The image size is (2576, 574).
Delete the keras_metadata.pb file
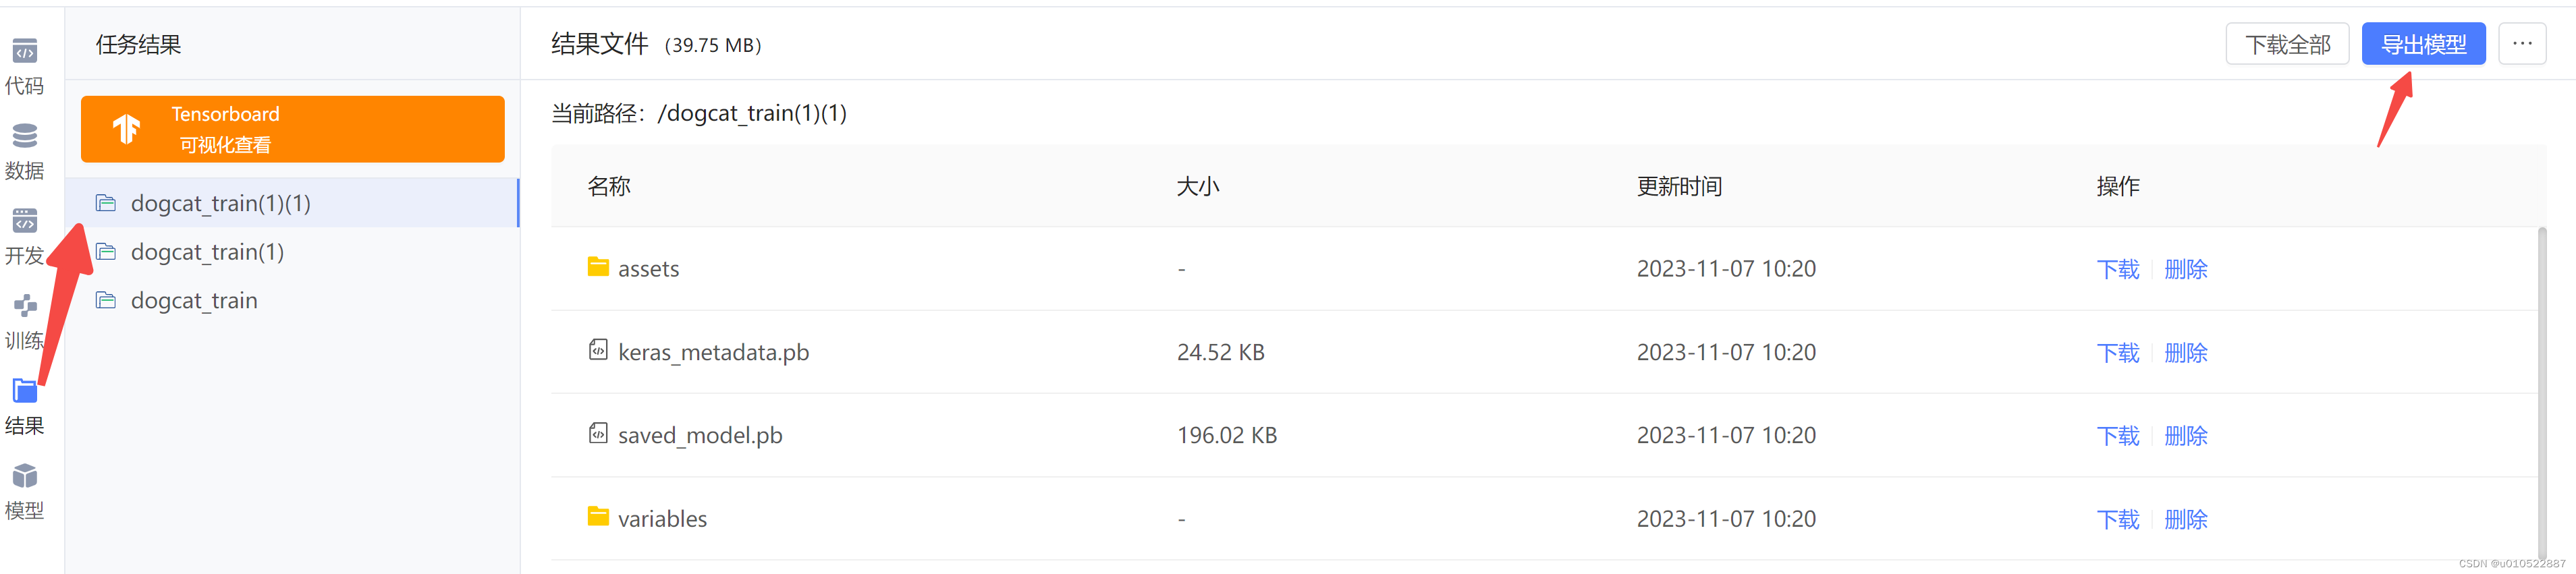(x=2185, y=353)
